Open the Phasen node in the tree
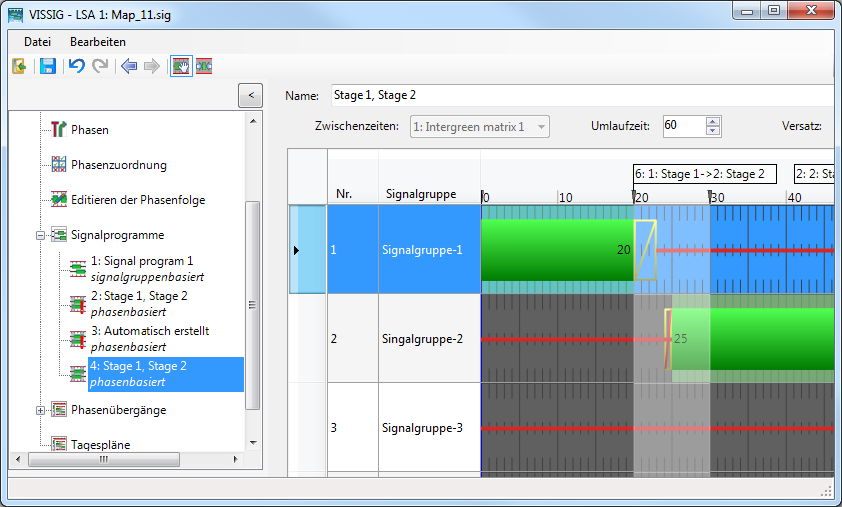 click(x=89, y=130)
